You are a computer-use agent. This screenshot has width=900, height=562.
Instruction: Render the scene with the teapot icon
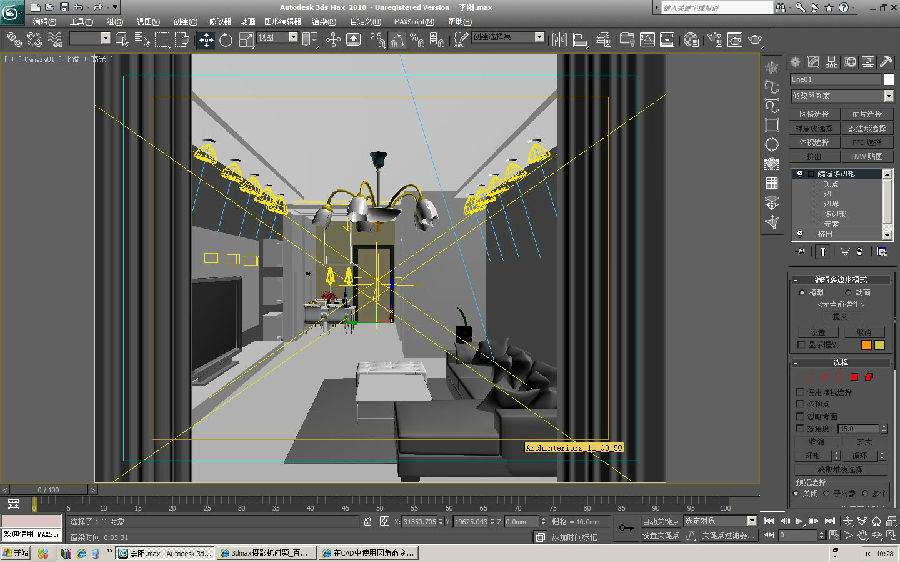pyautogui.click(x=754, y=40)
